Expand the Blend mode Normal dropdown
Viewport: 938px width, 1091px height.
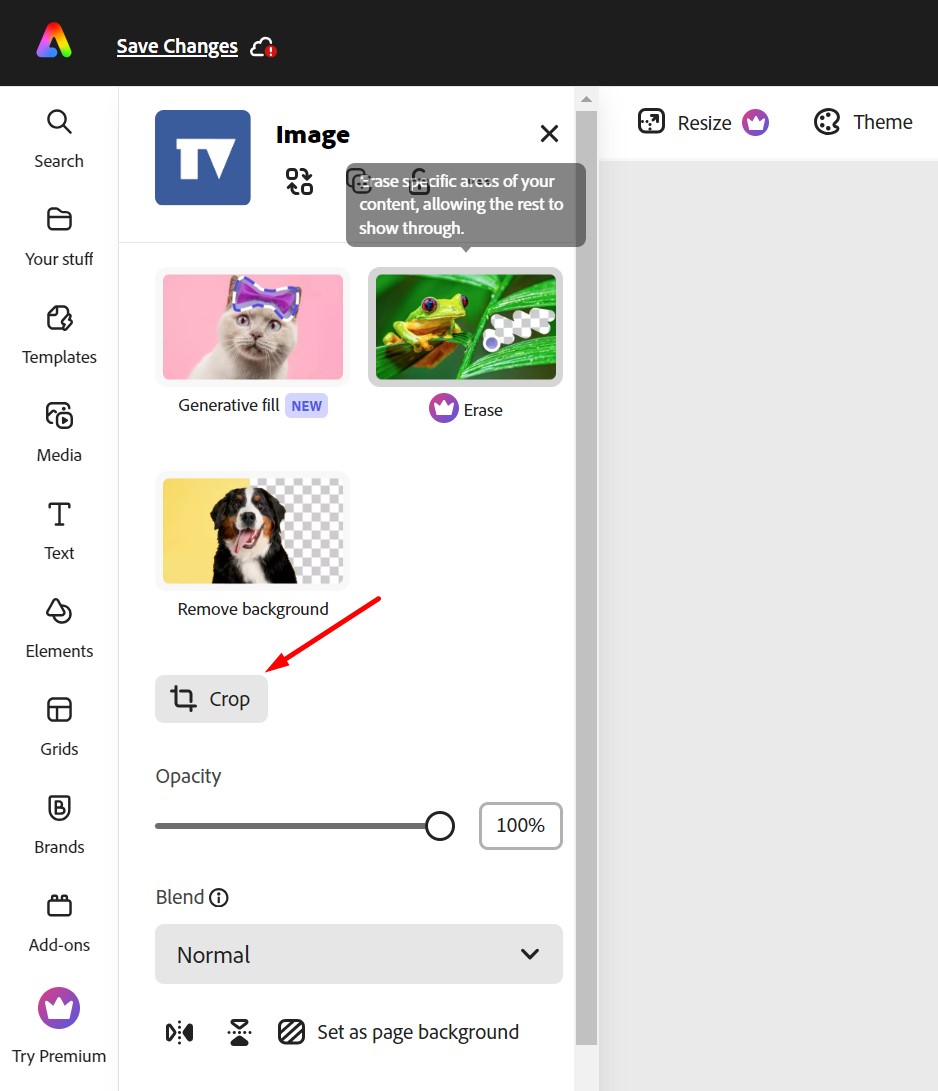pyautogui.click(x=359, y=954)
